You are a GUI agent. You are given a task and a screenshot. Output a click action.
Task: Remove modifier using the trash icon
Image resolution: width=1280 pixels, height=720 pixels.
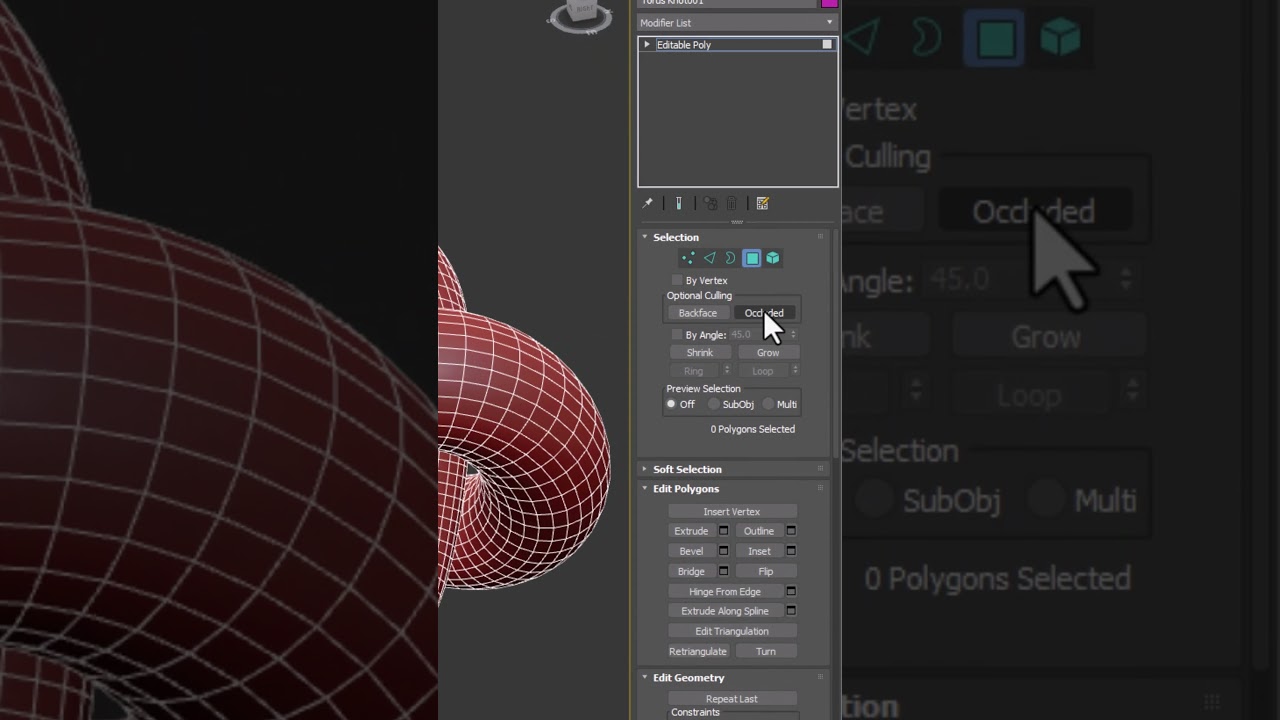coord(731,203)
